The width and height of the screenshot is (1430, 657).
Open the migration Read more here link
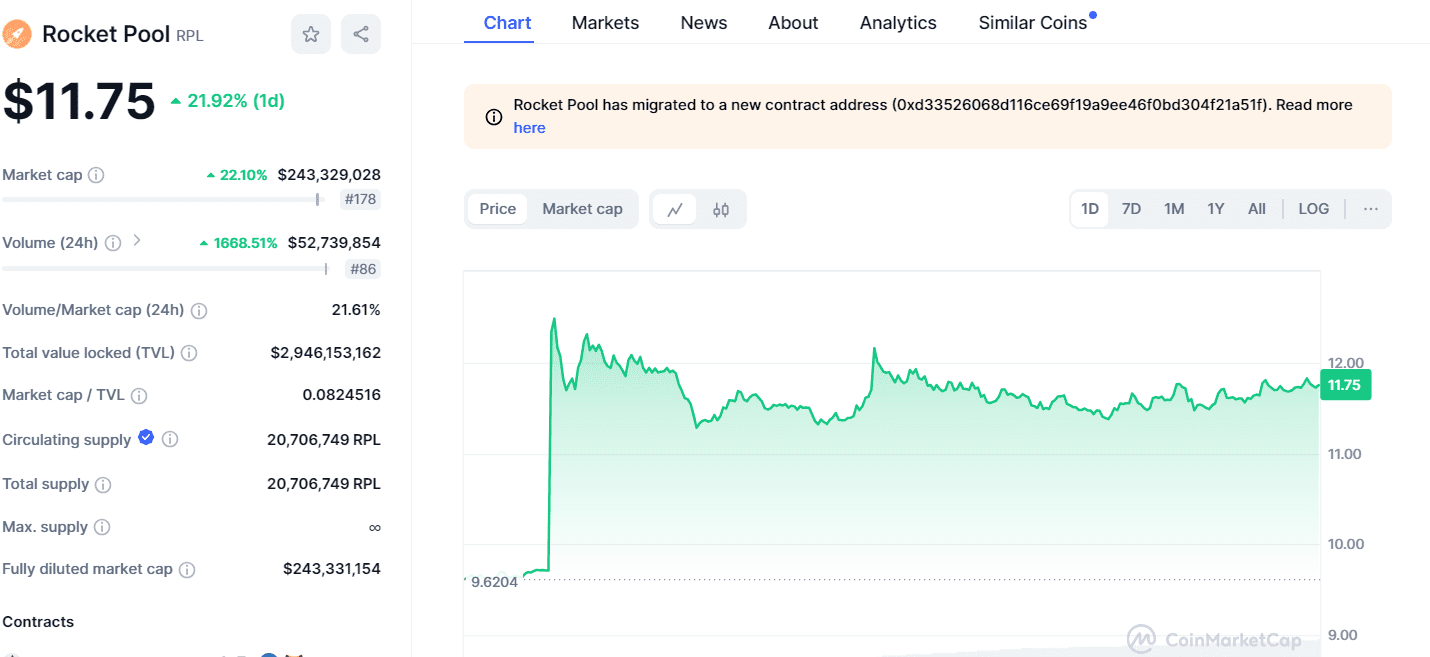pos(529,127)
